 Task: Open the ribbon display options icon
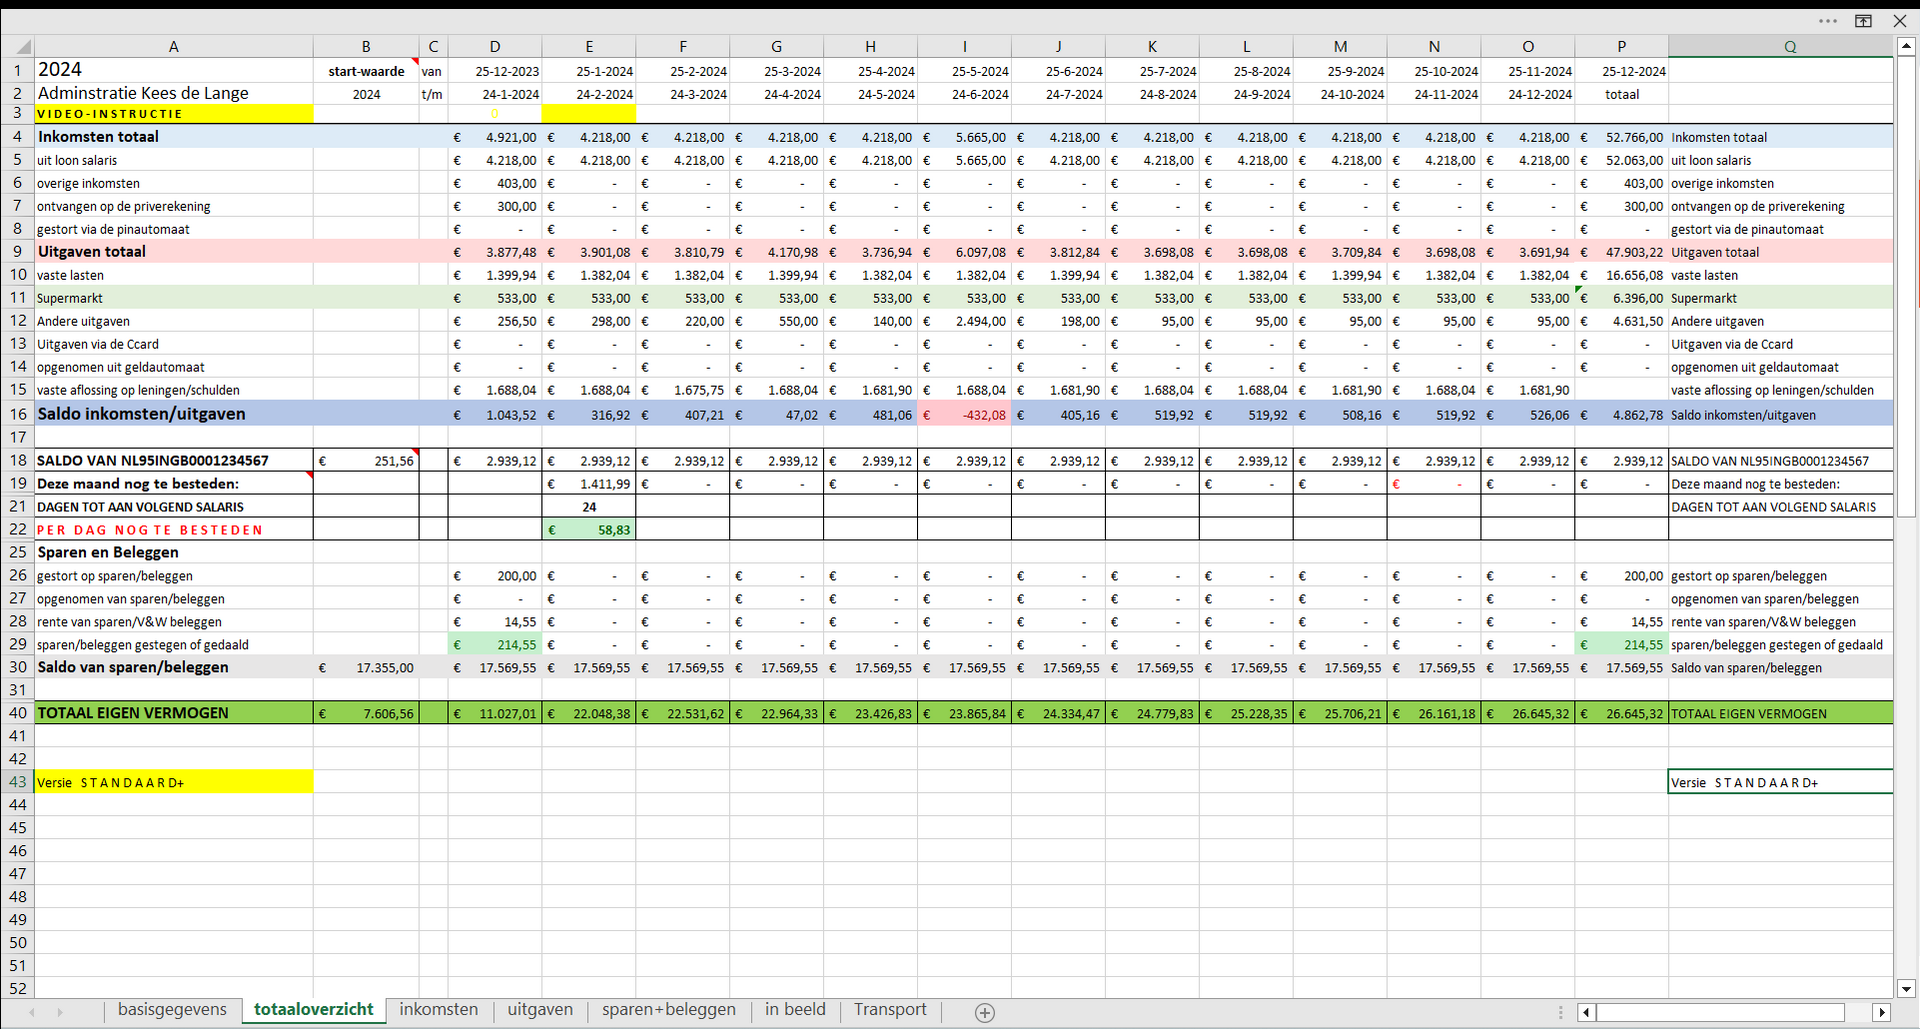click(x=1863, y=21)
